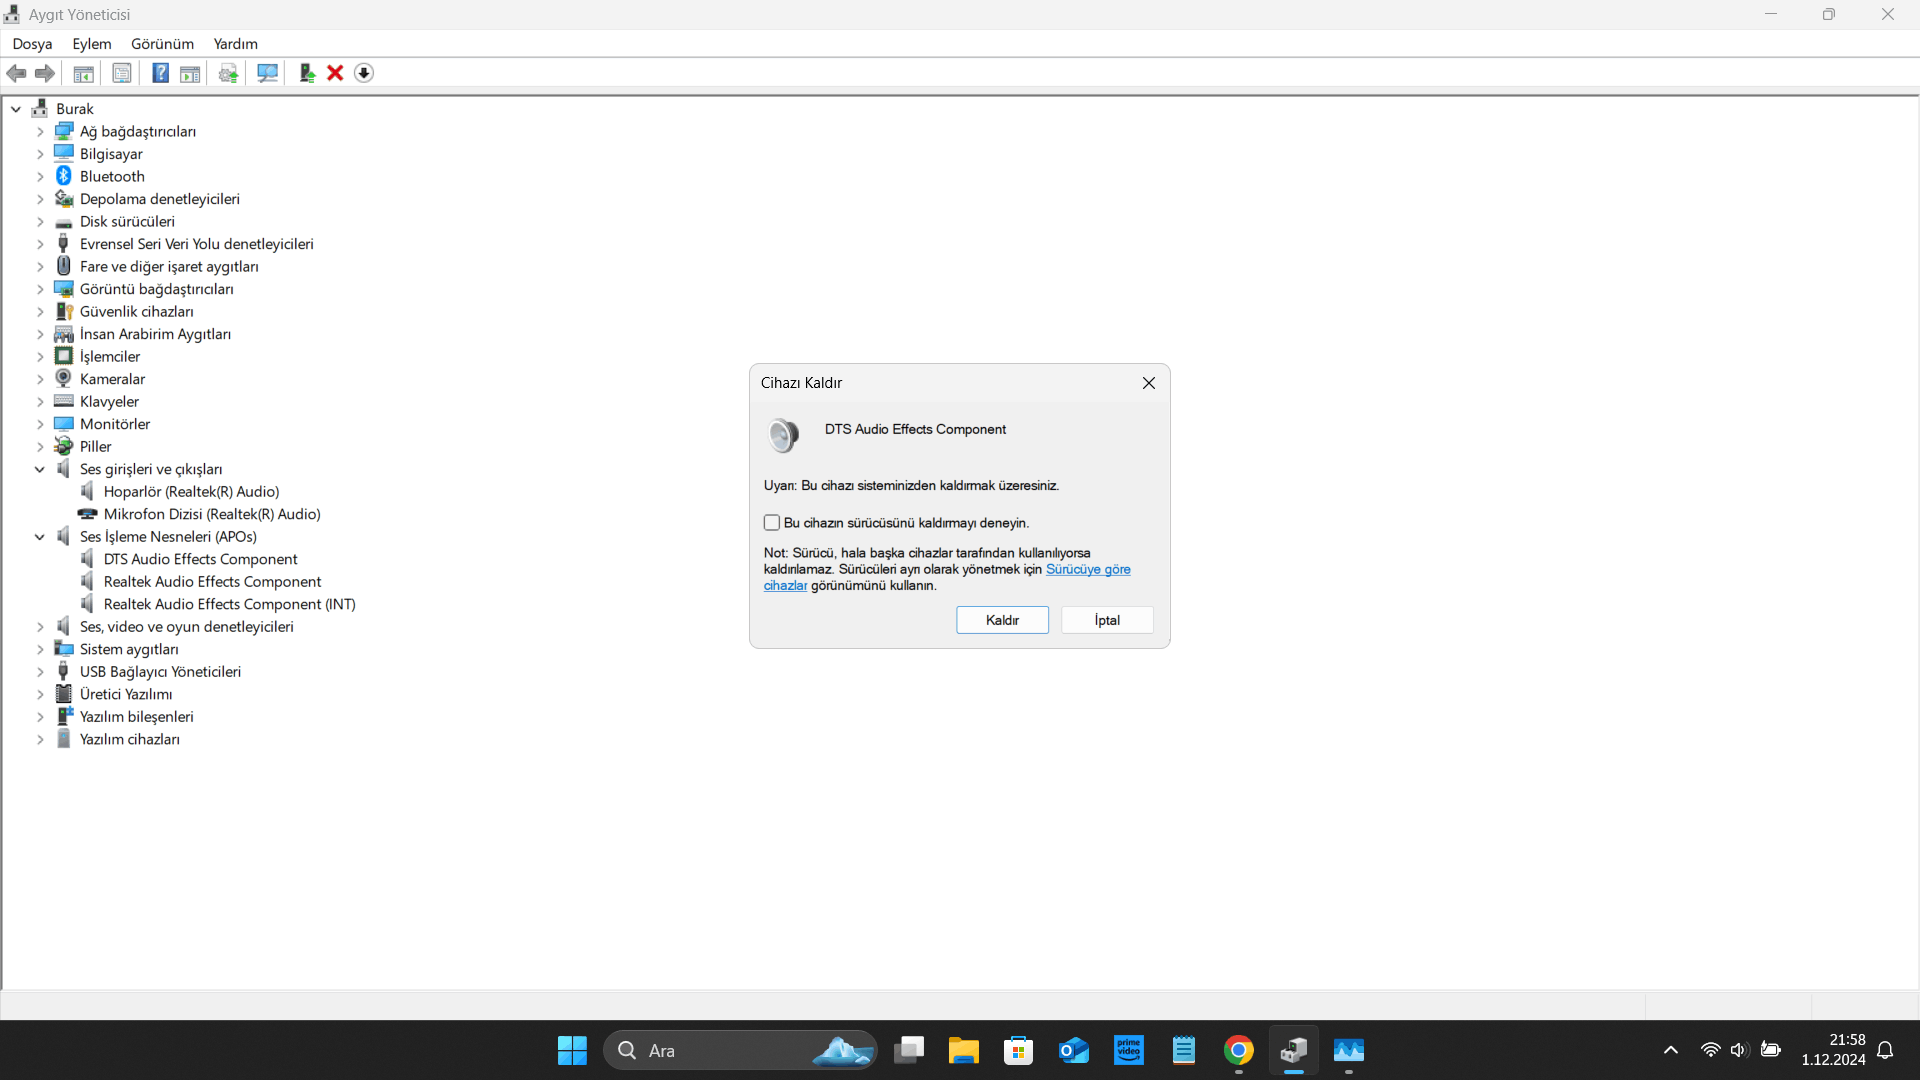This screenshot has height=1080, width=1920.
Task: Click the disable device down-arrow icon
Action: [x=364, y=73]
